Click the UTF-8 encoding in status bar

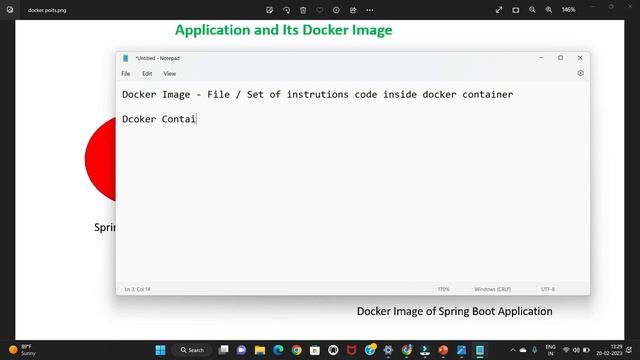(x=548, y=289)
